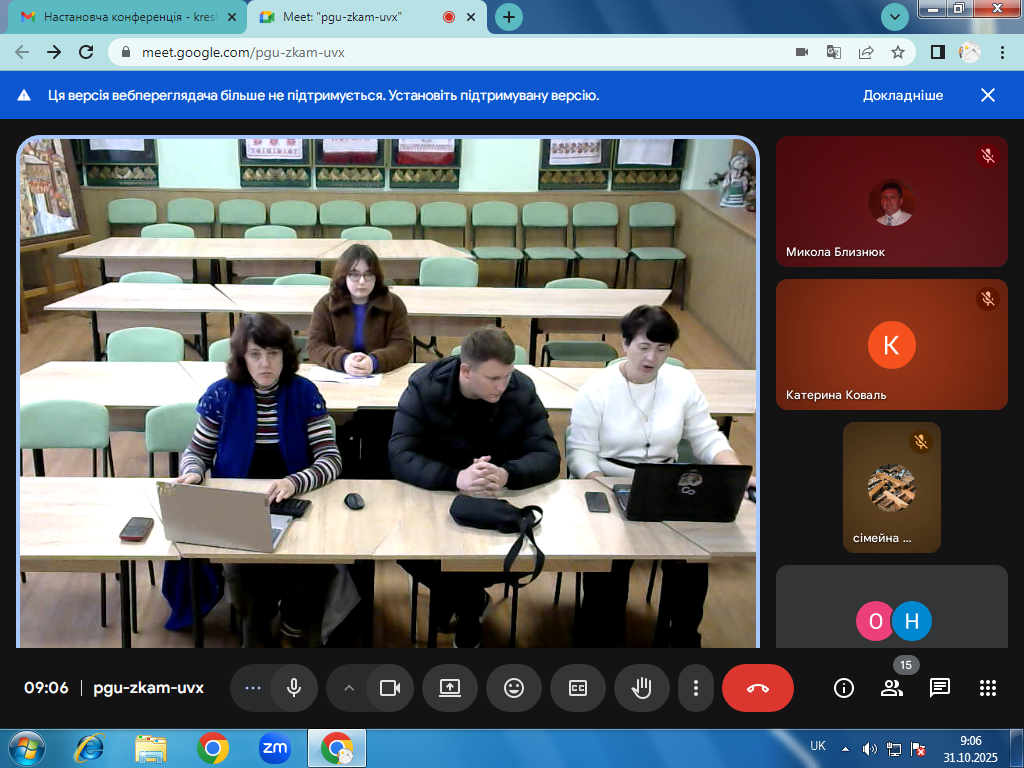Send a reaction with emoji button
1024x768 pixels.
coord(514,688)
